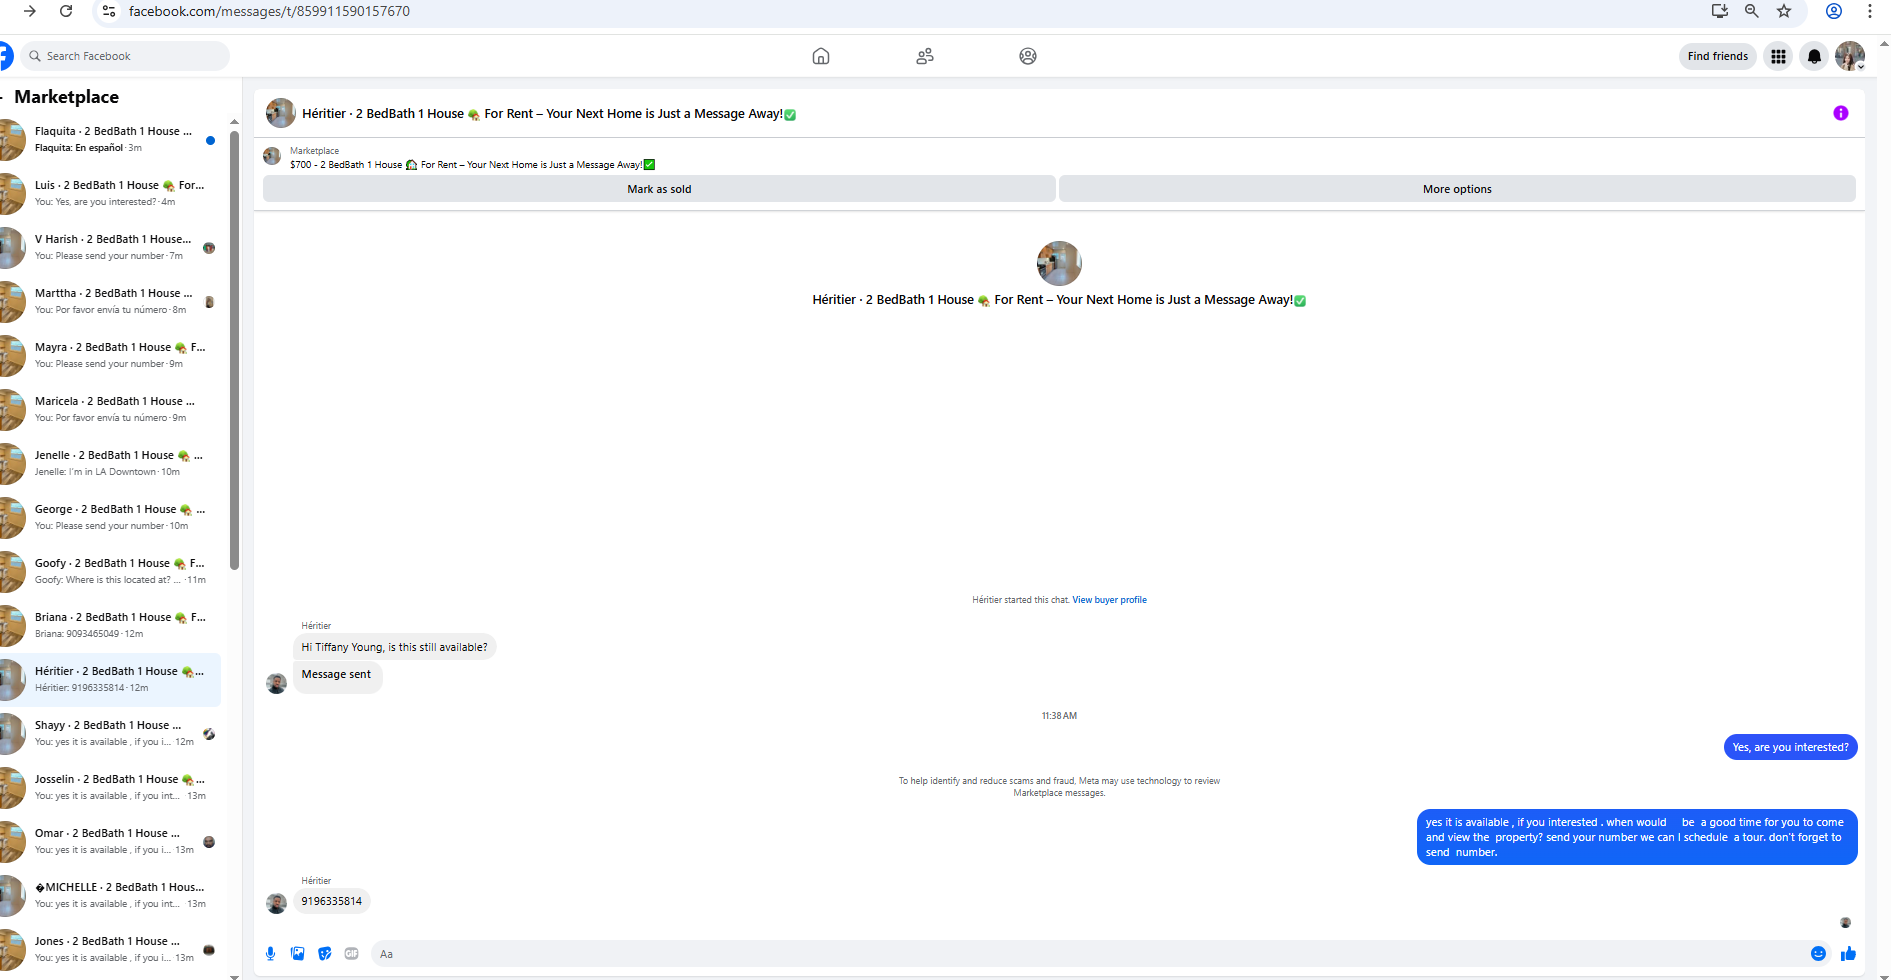Open Chrome profile icon
The height and width of the screenshot is (980, 1891).
[1834, 11]
